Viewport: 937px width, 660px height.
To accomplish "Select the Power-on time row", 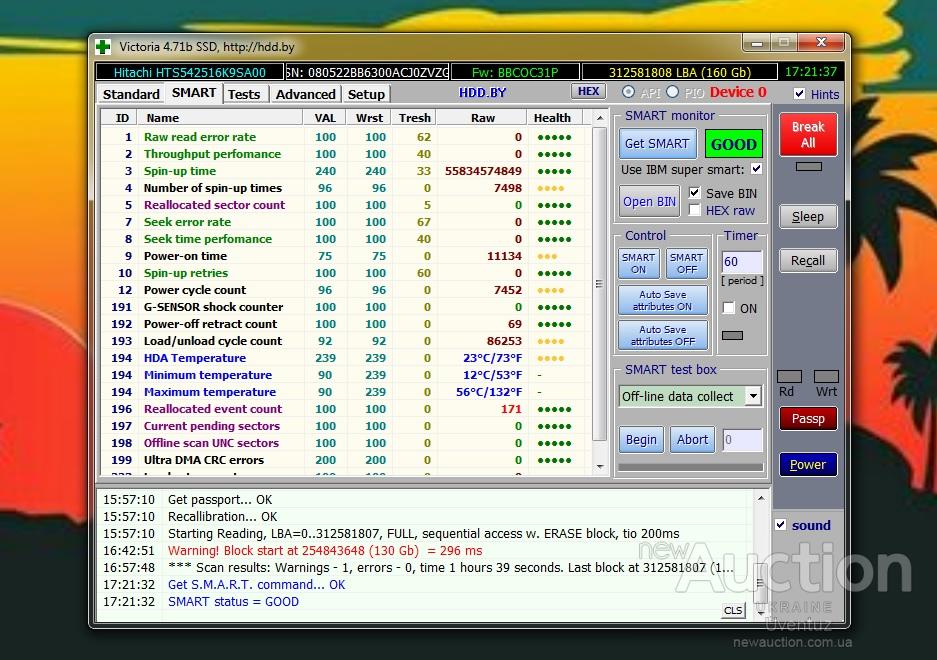I will (346, 256).
